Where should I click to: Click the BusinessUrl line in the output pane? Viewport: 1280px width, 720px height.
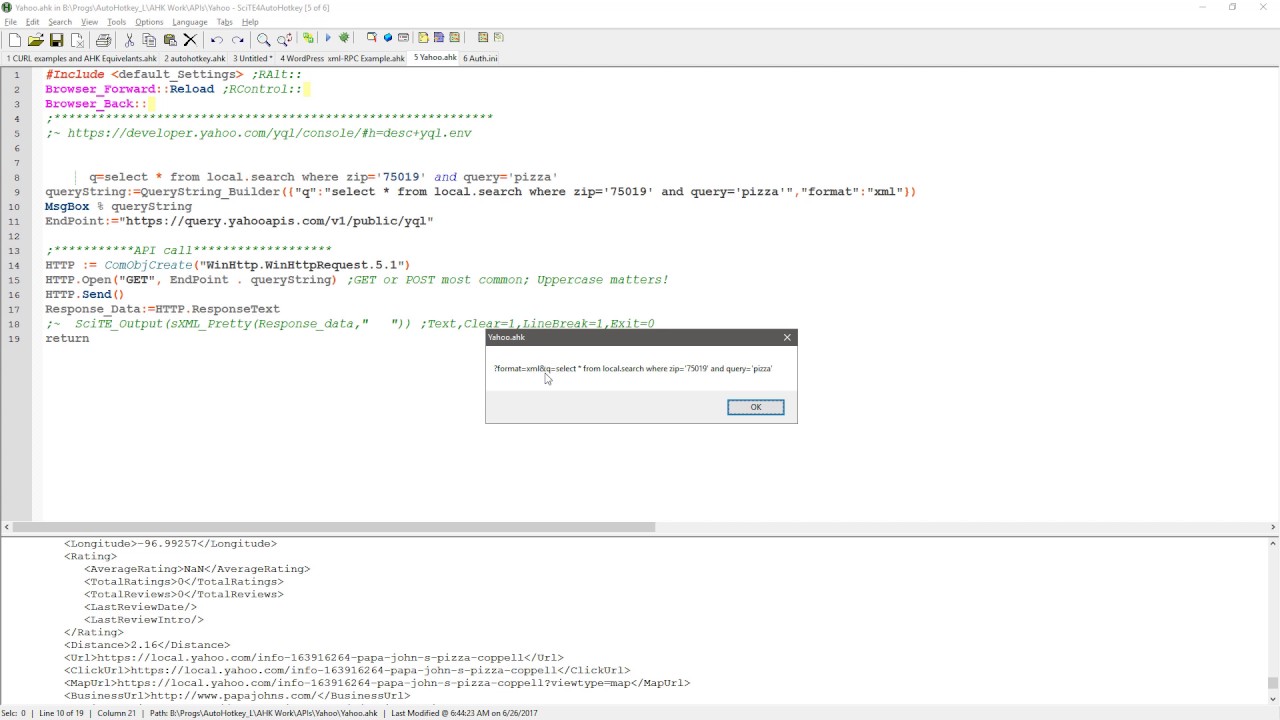238,696
